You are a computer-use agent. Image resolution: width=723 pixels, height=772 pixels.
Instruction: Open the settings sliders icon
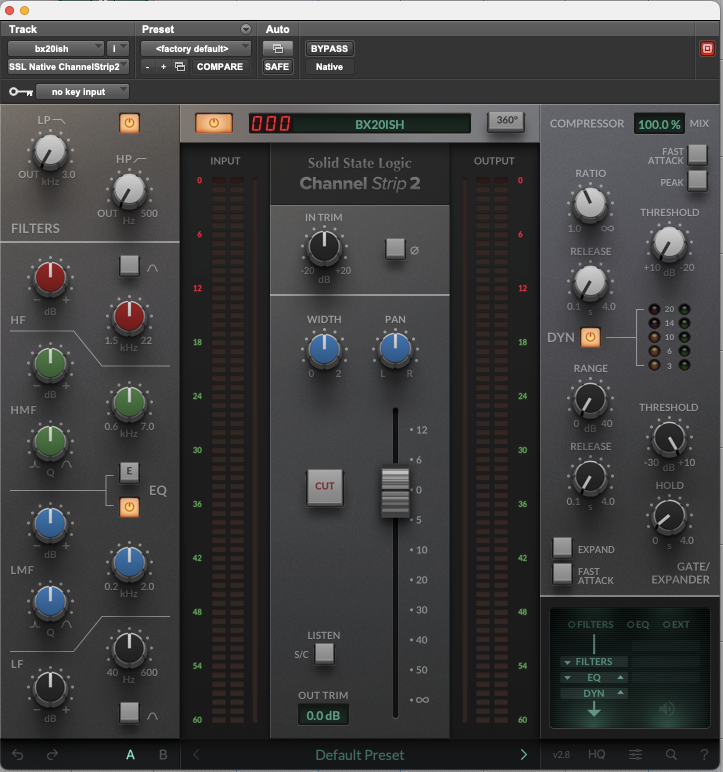click(x=635, y=754)
